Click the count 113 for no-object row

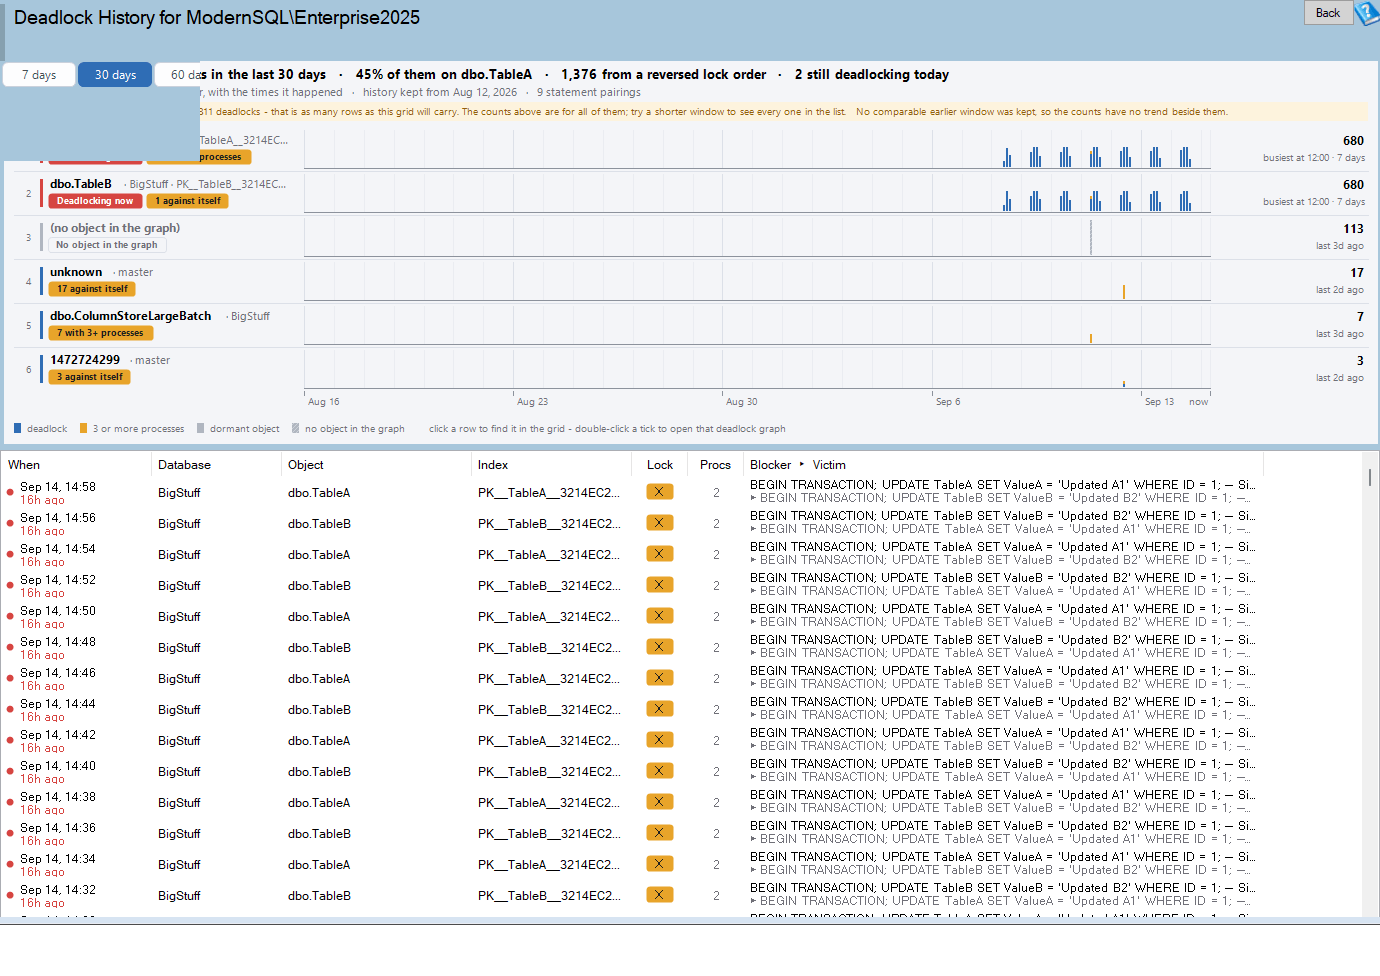[x=1353, y=229]
